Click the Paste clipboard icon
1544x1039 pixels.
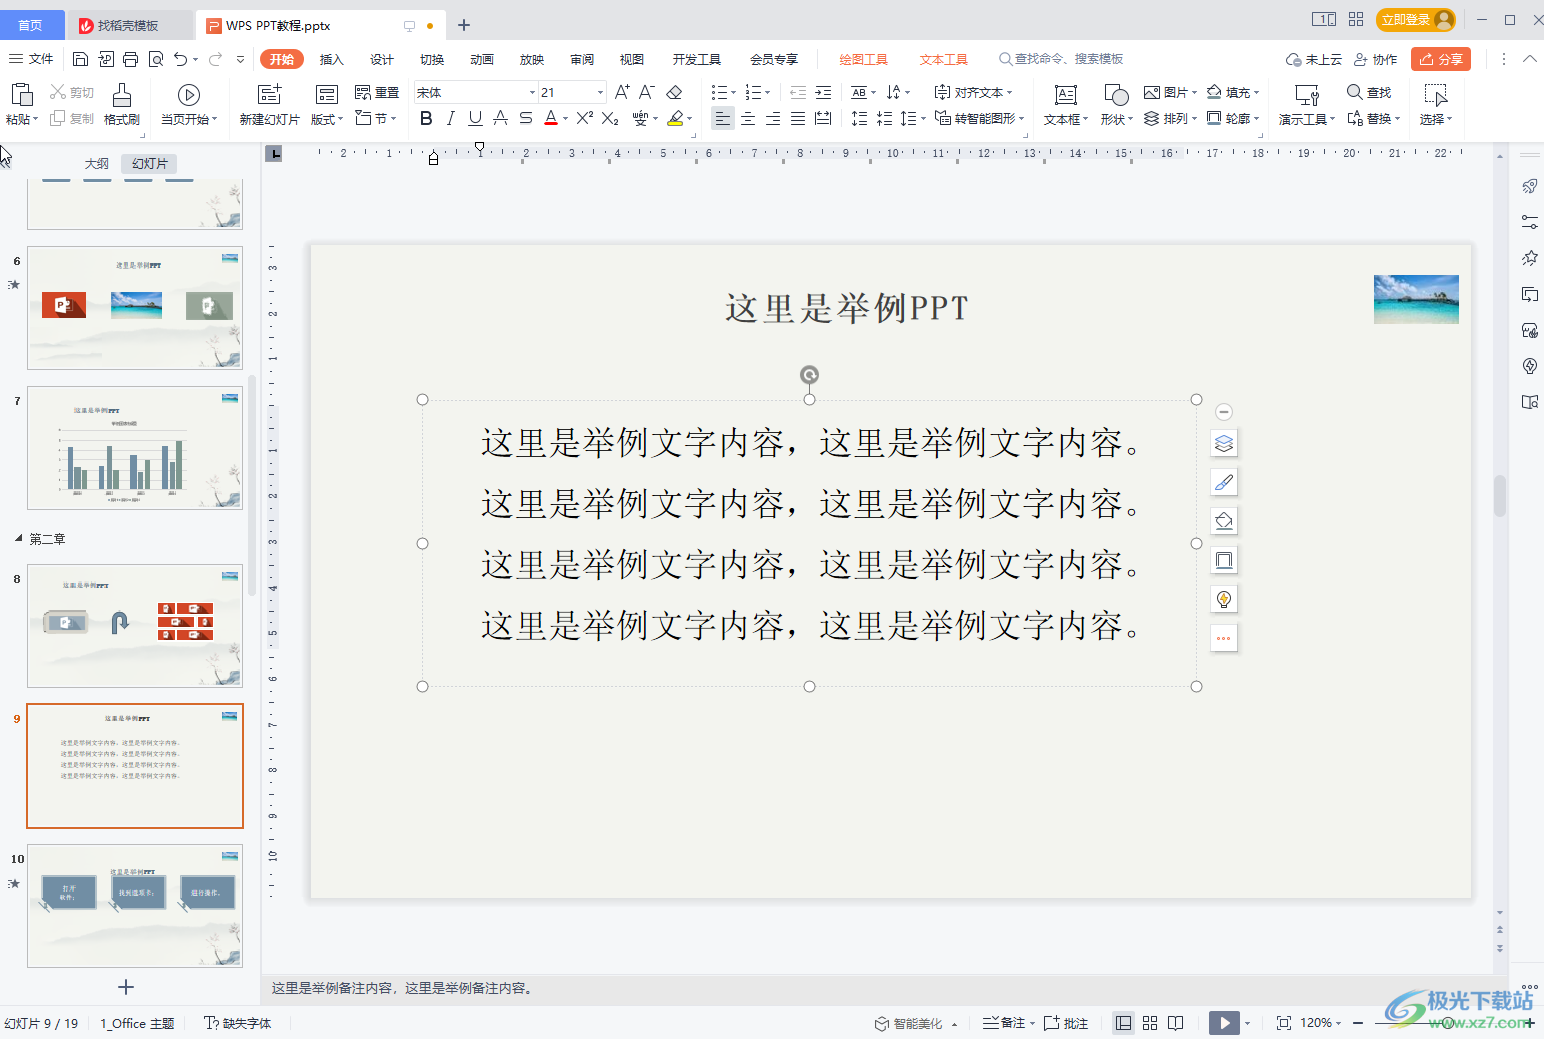pyautogui.click(x=22, y=95)
